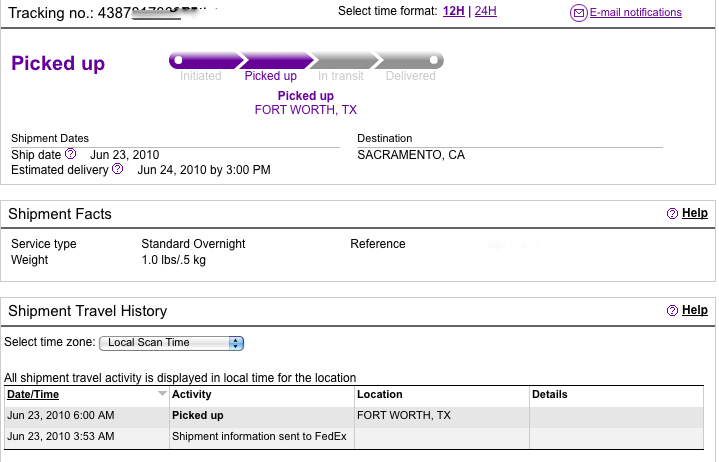Click the Location column header

pos(380,395)
